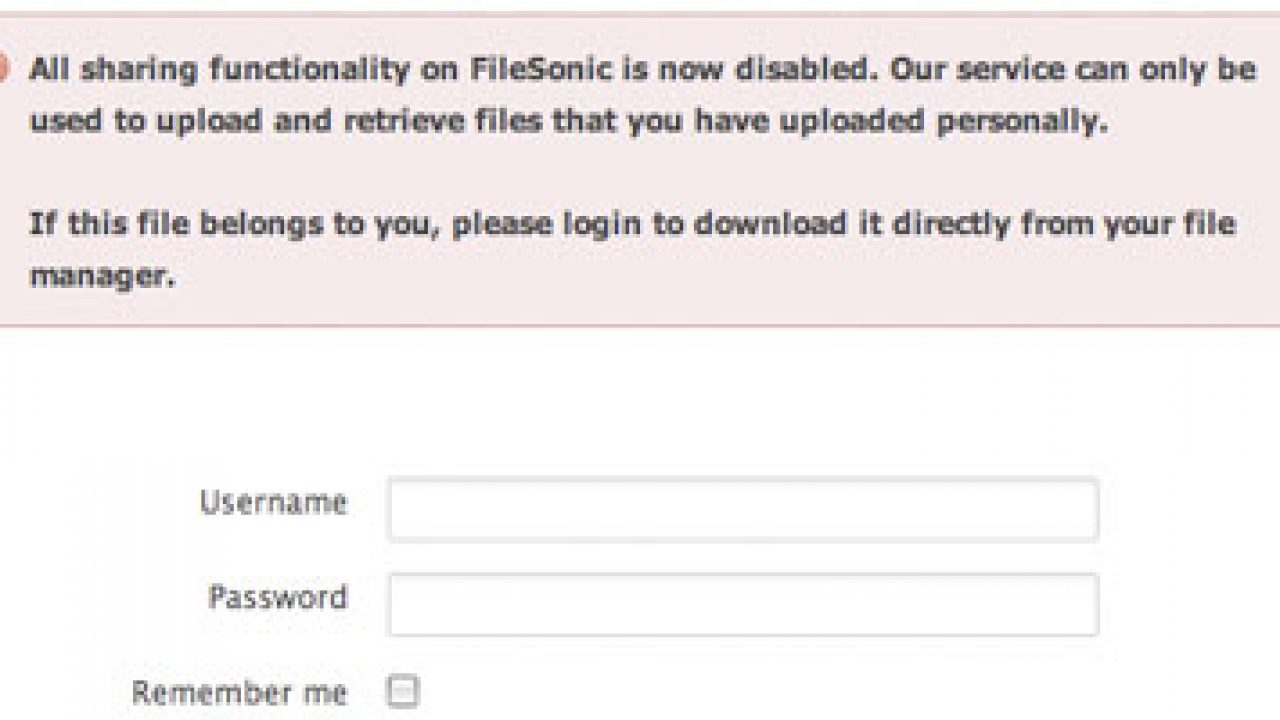
Task: Click the Password label
Action: [278, 597]
